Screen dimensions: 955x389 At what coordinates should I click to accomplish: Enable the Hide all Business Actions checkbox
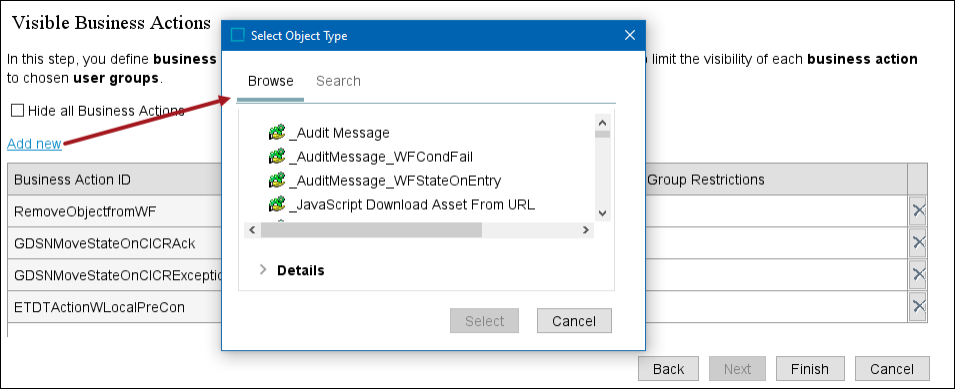[18, 111]
